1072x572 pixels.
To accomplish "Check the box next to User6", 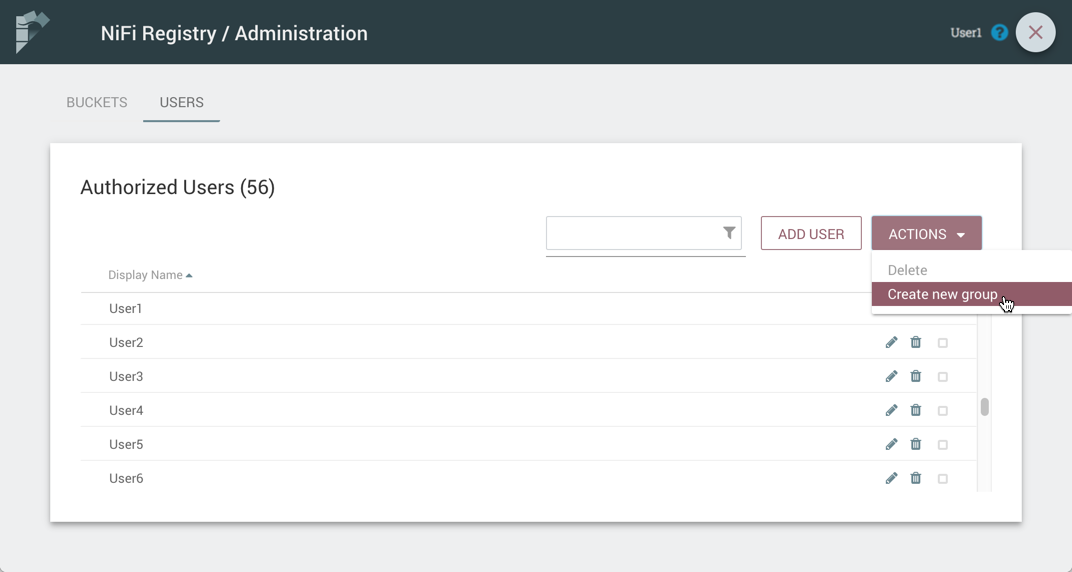I will coord(942,479).
